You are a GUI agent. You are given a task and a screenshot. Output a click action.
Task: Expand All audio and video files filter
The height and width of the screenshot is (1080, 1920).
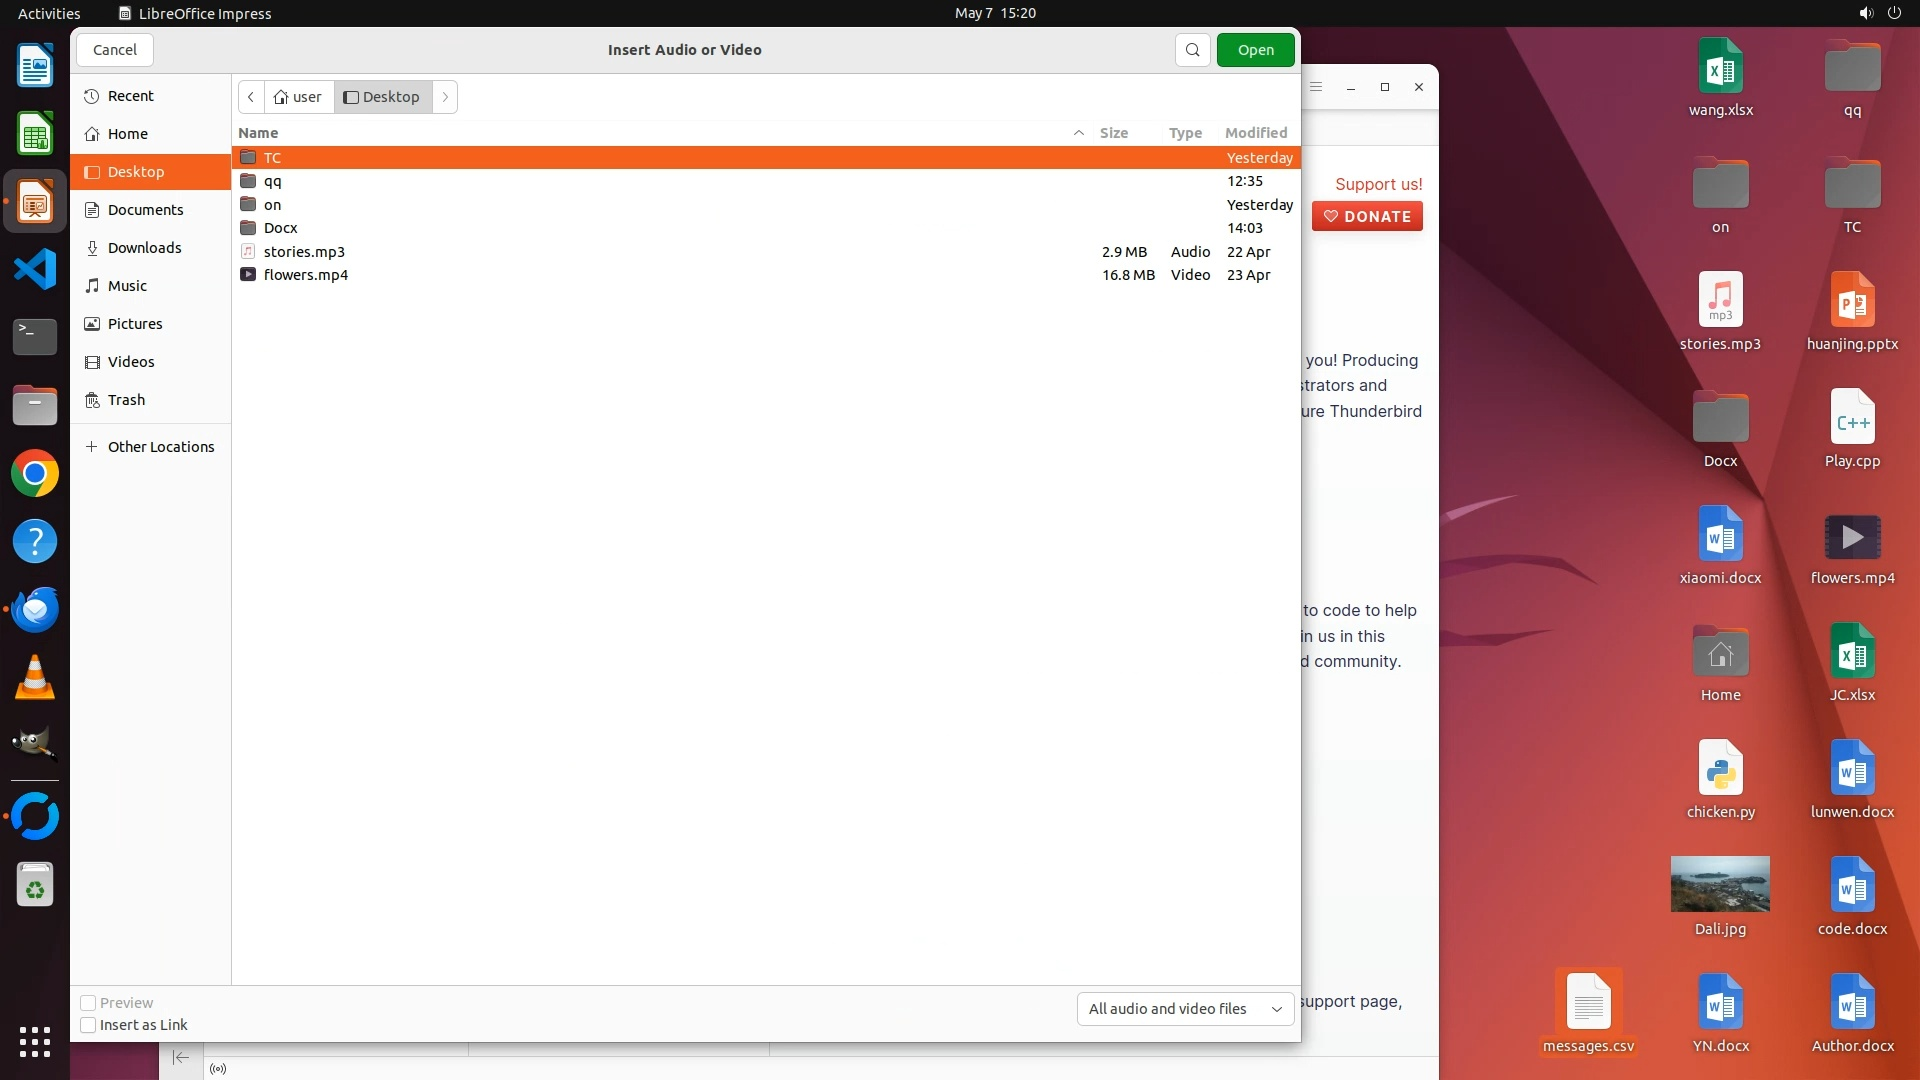tap(1184, 1009)
